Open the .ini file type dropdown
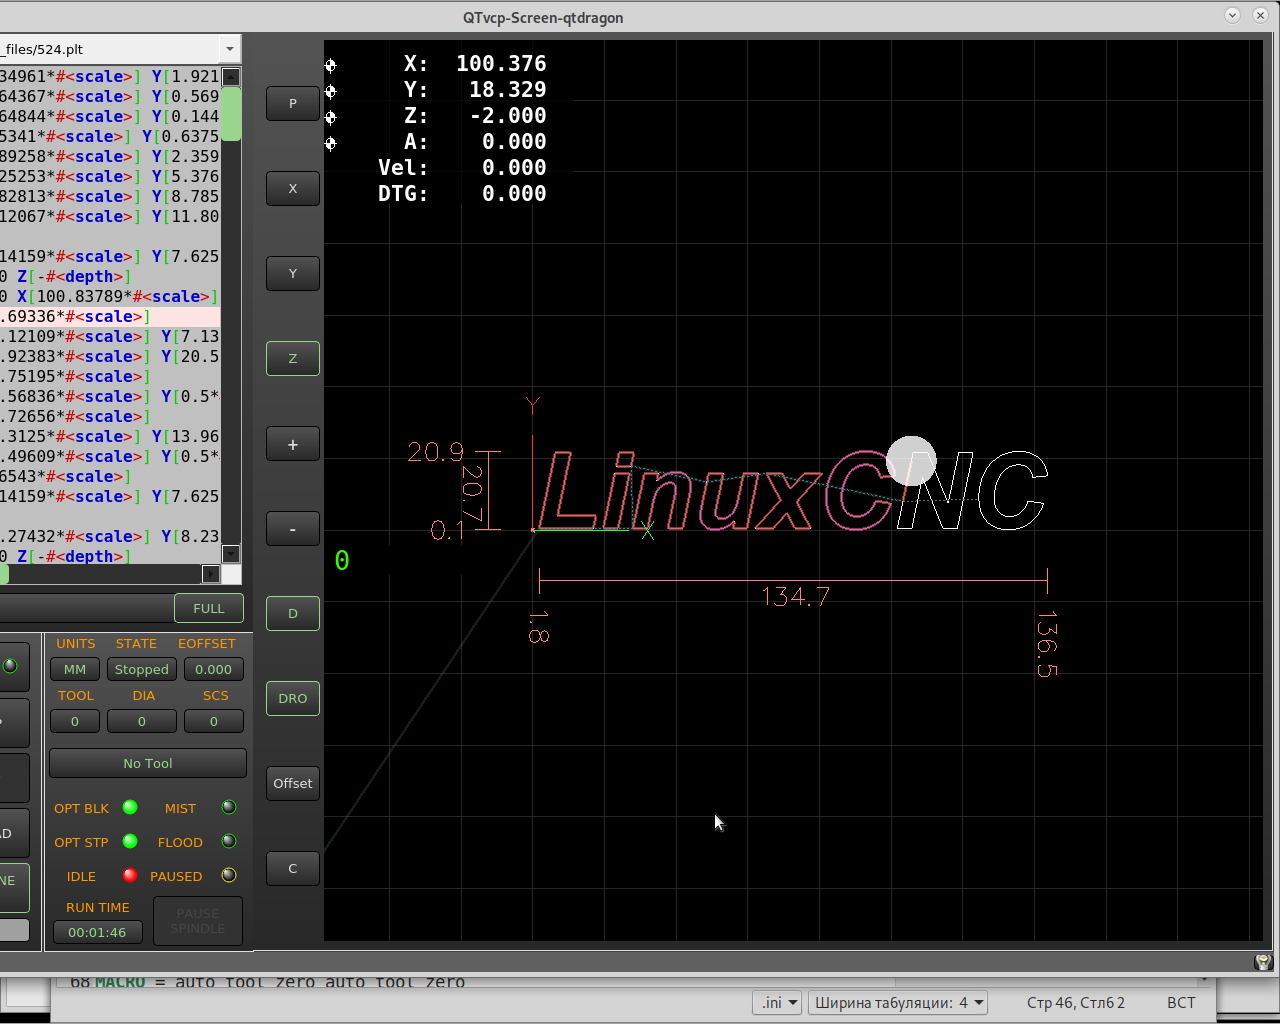This screenshot has height=1024, width=1280. point(777,1002)
